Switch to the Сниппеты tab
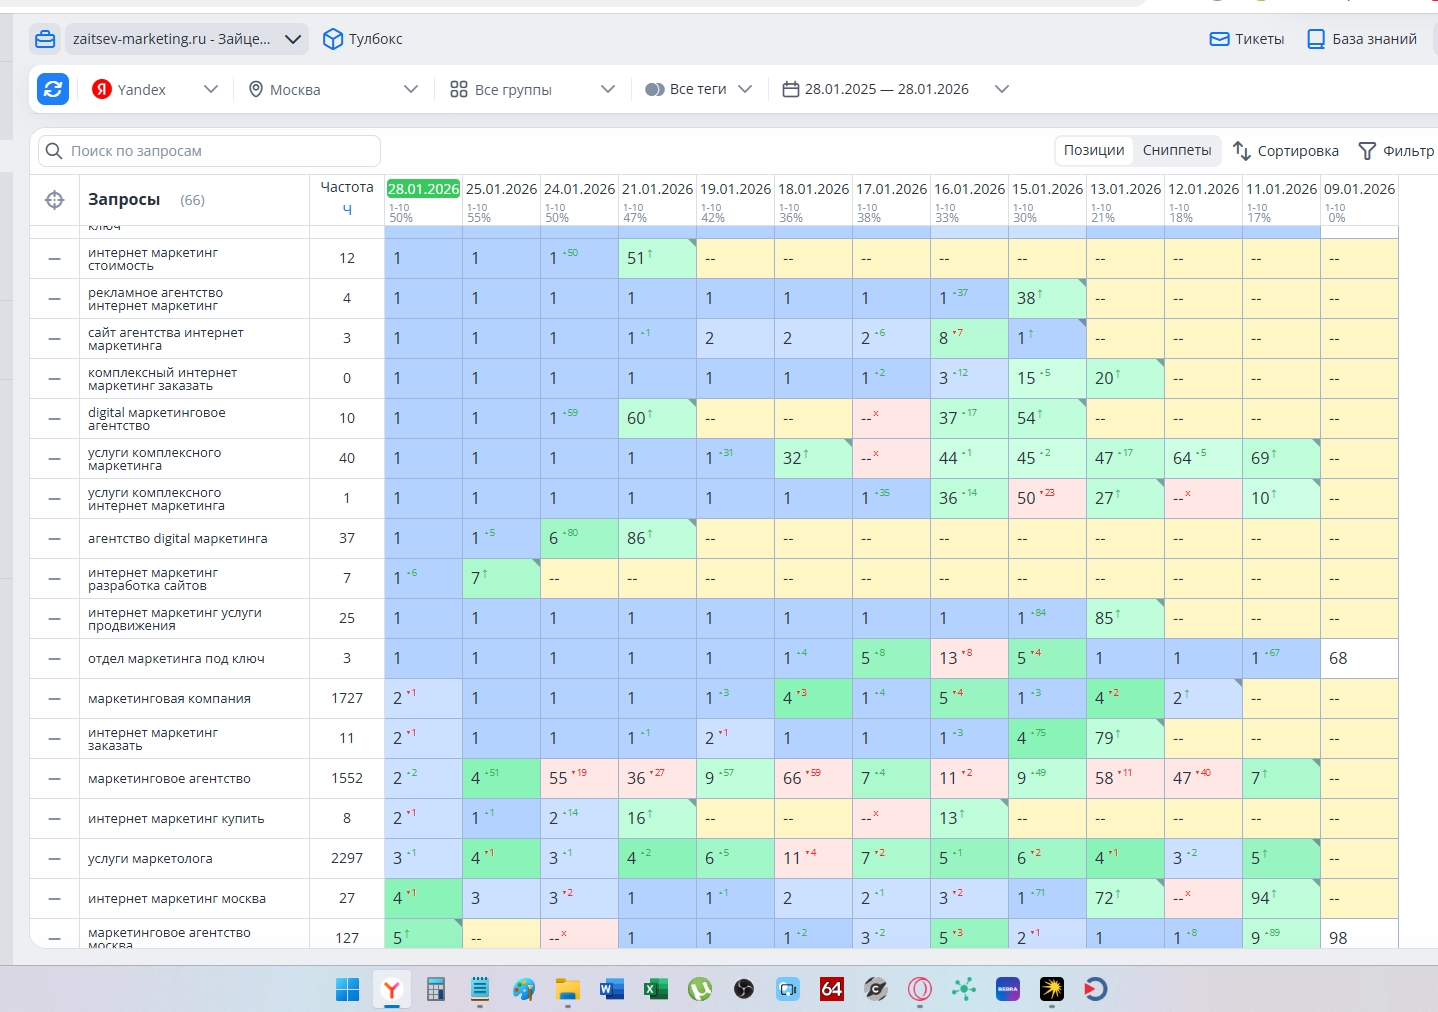The width and height of the screenshot is (1438, 1012). coord(1176,150)
